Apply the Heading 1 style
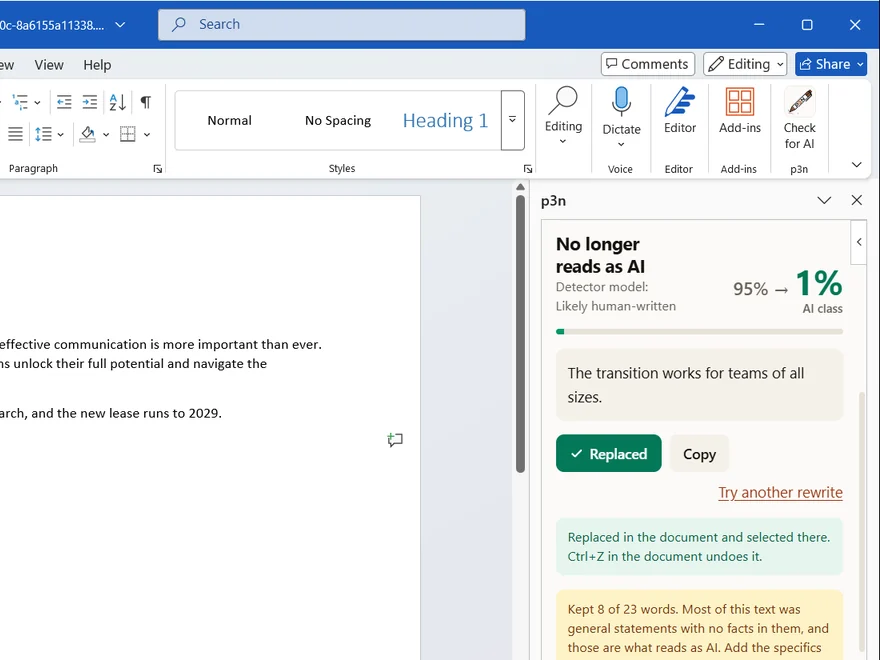Screen dimensions: 880x660 pos(446,120)
